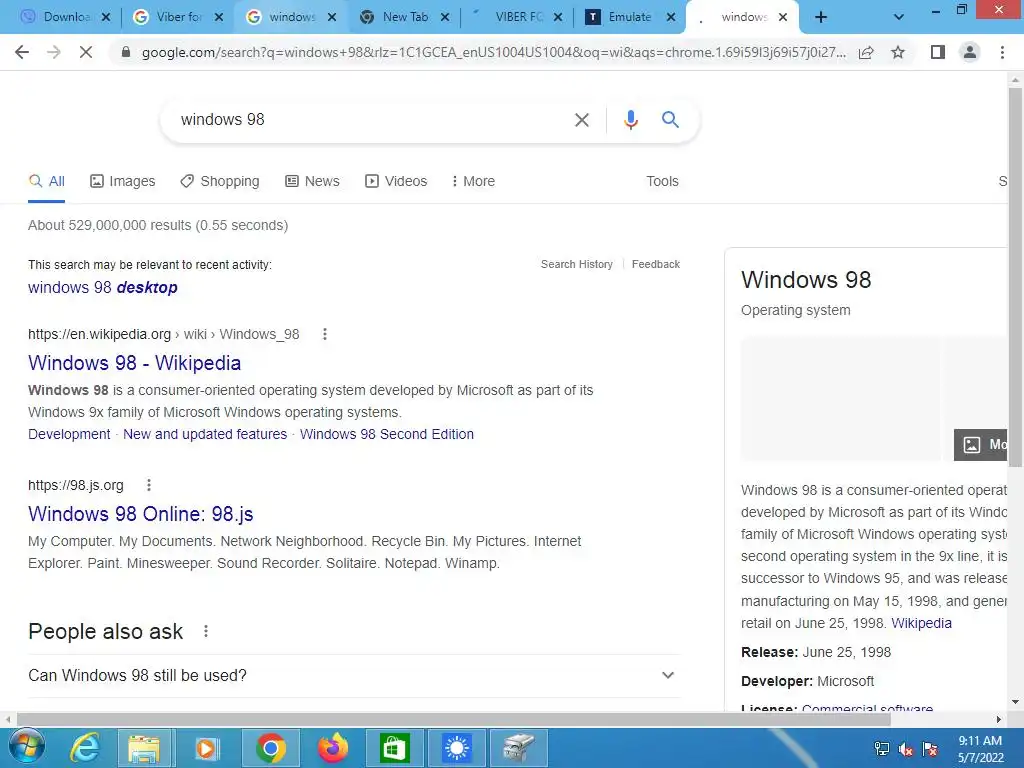This screenshot has width=1024, height=768.
Task: Click the horizontal scrollbar thumb
Action: (454, 719)
